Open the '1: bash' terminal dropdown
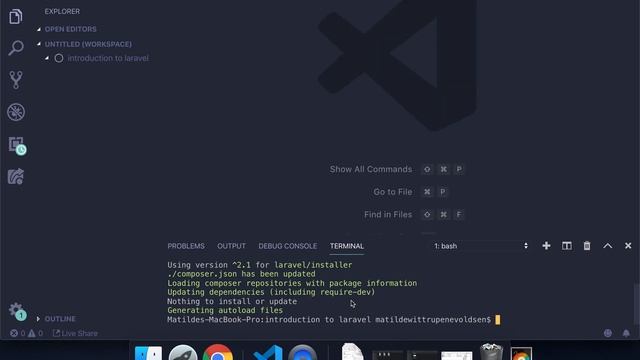Viewport: 640px width, 360px height. point(481,246)
